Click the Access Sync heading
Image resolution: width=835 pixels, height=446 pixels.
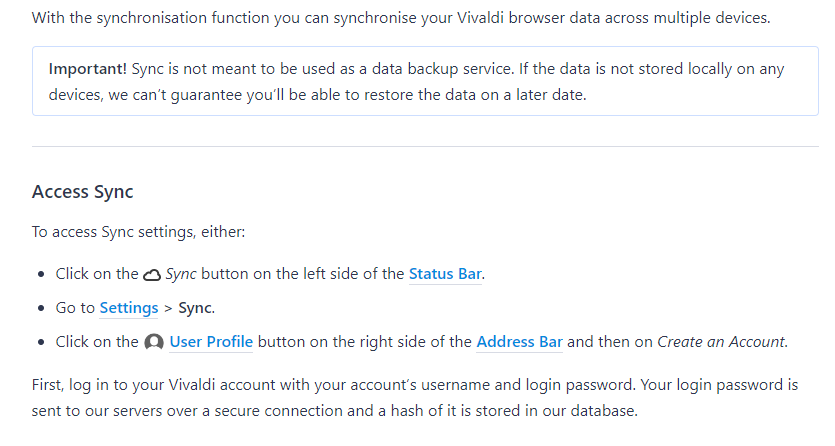coord(83,192)
